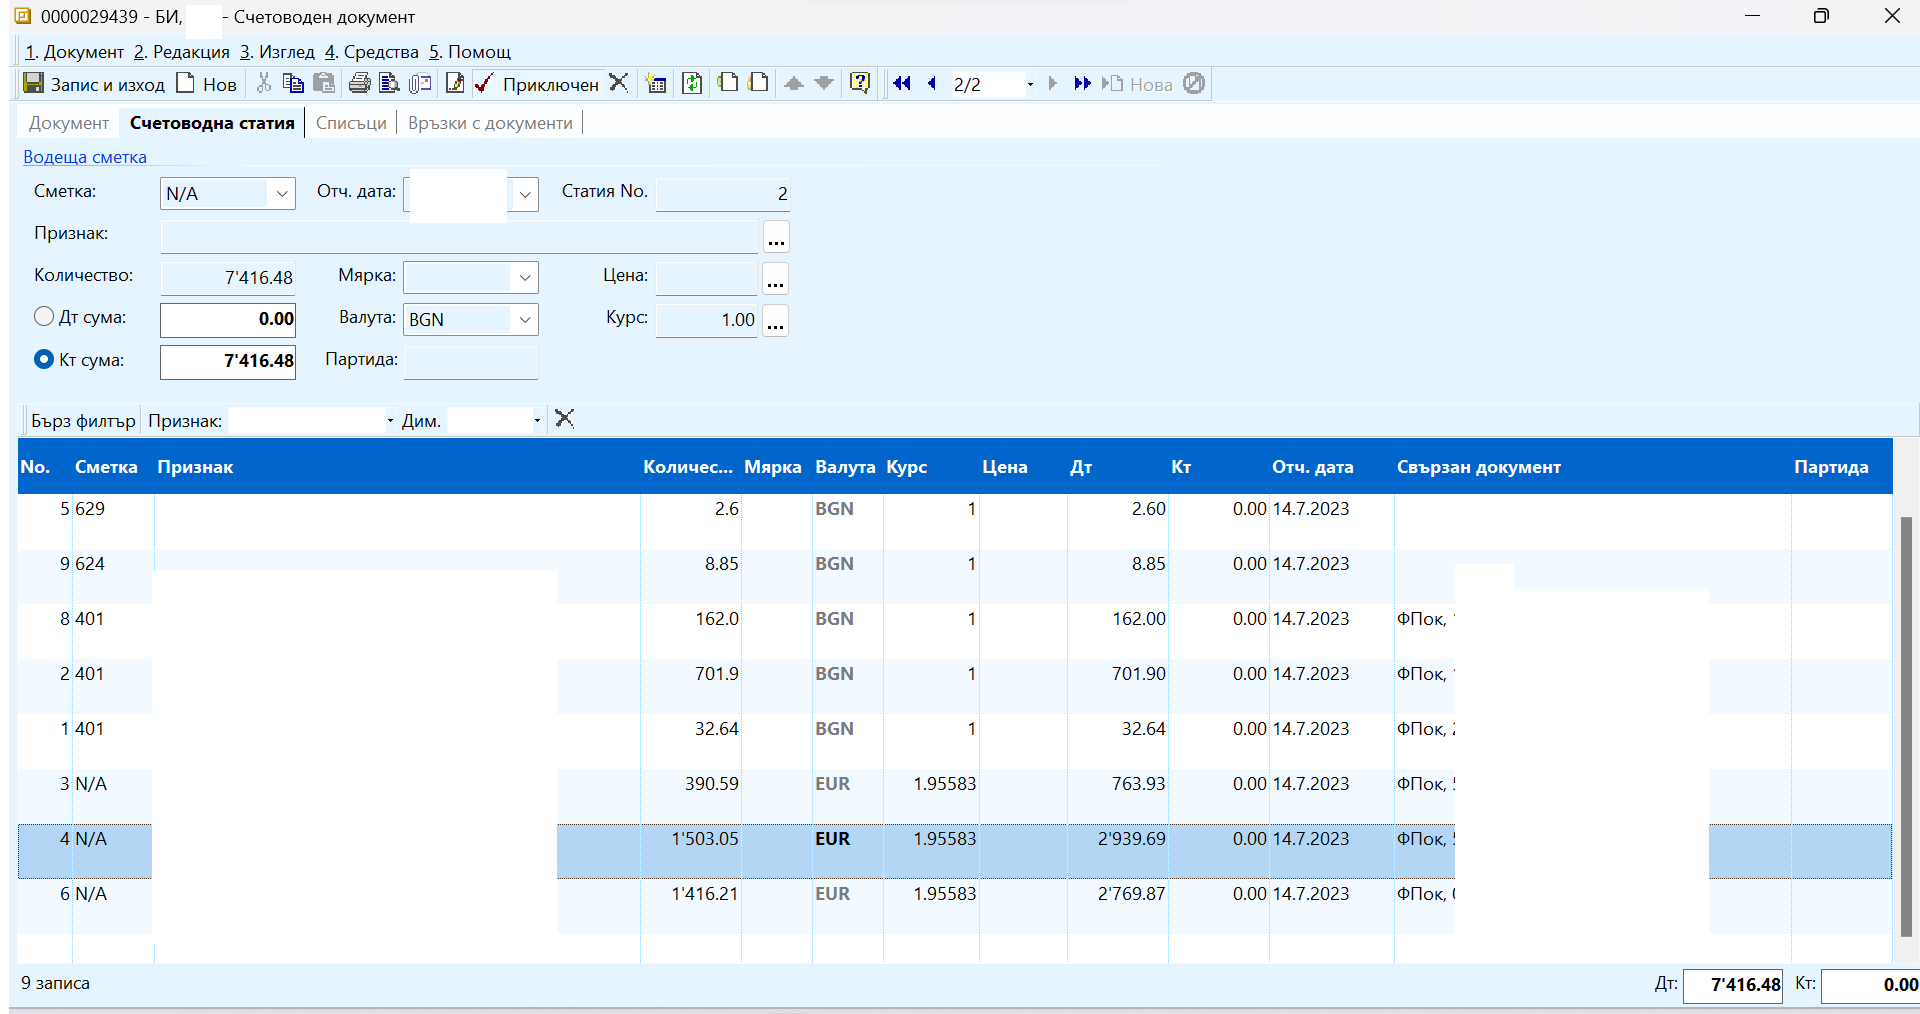The height and width of the screenshot is (1014, 1920).
Task: Click the print icon in toolbar
Action: [x=359, y=83]
